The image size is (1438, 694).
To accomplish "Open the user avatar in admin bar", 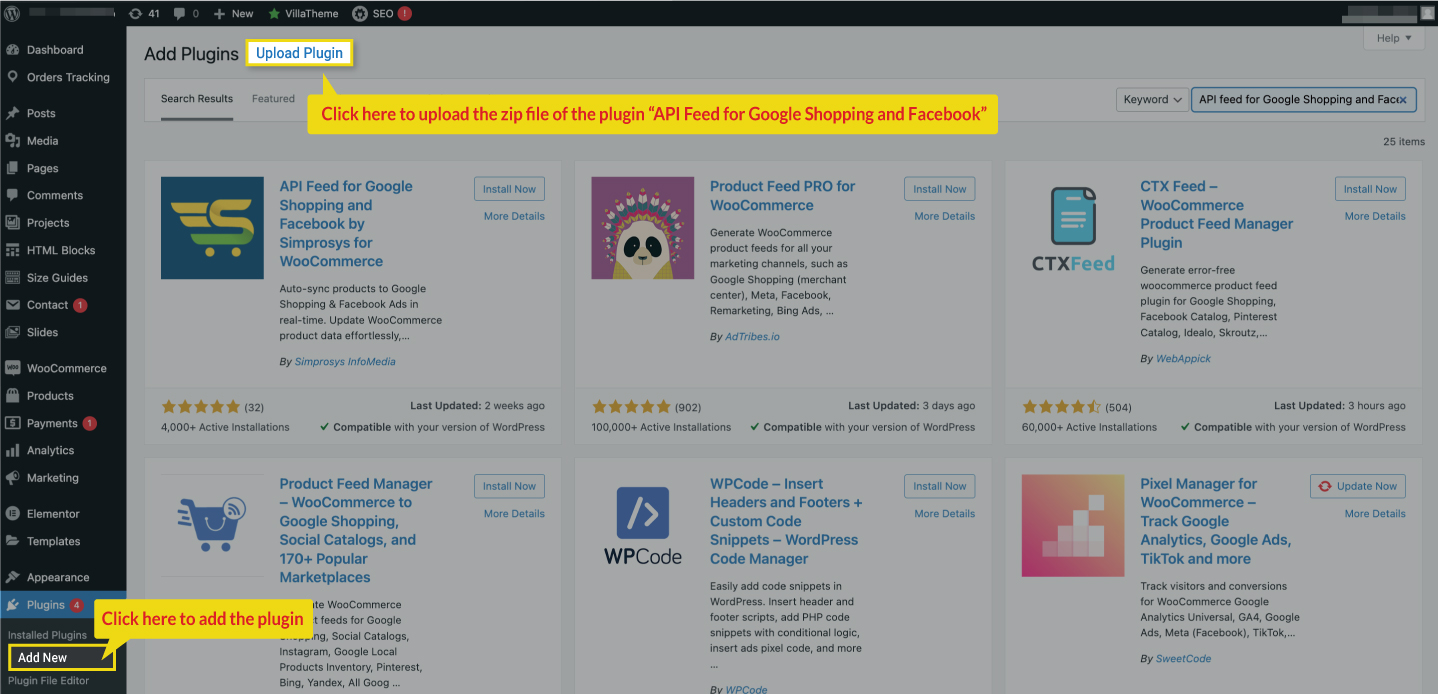I will tap(1427, 13).
